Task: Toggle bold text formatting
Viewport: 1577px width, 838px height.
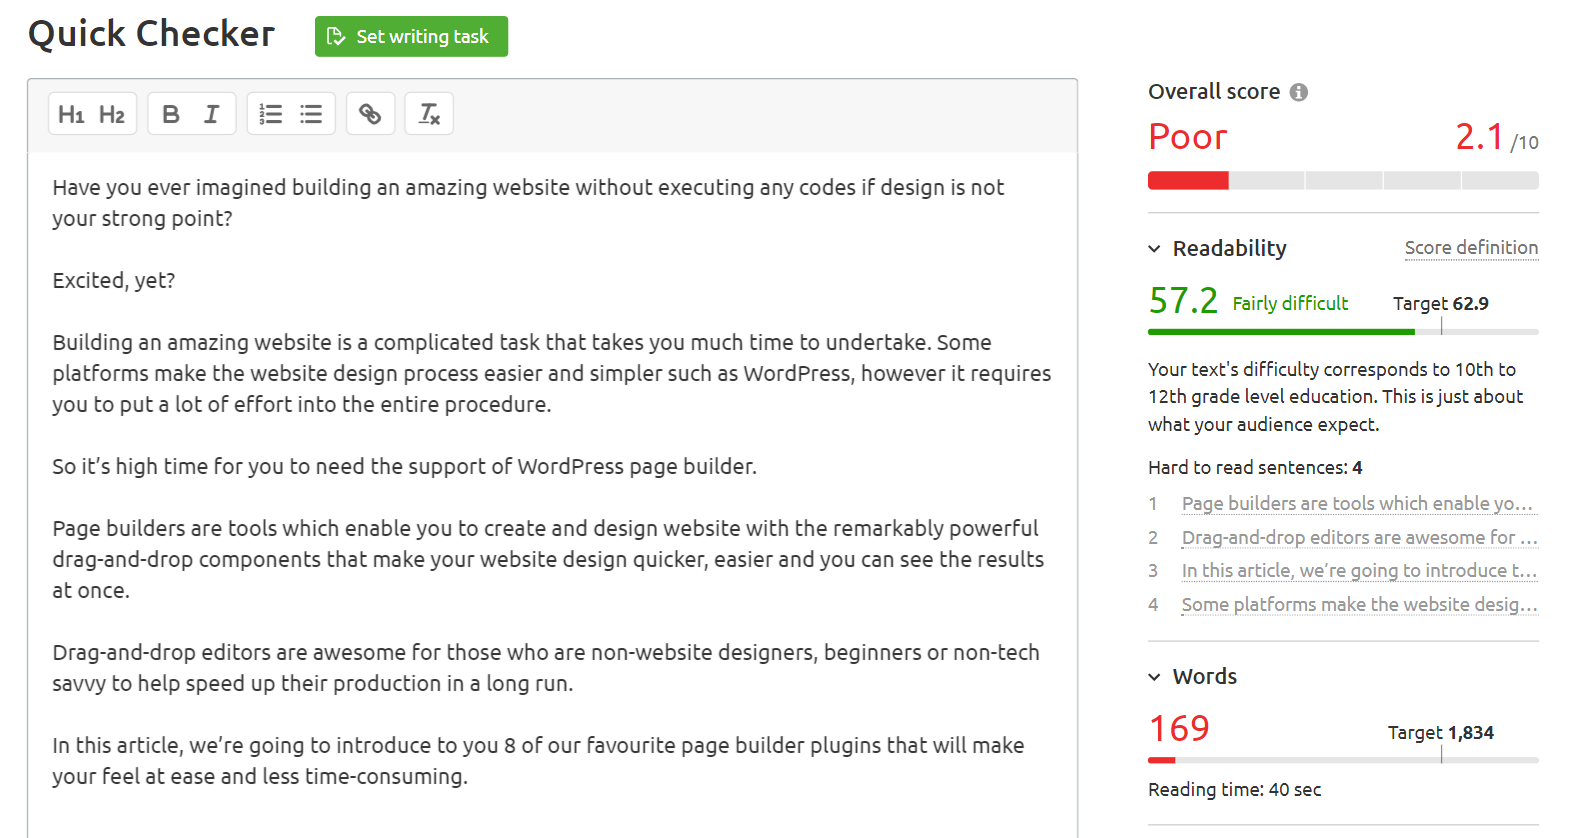Action: 171,114
